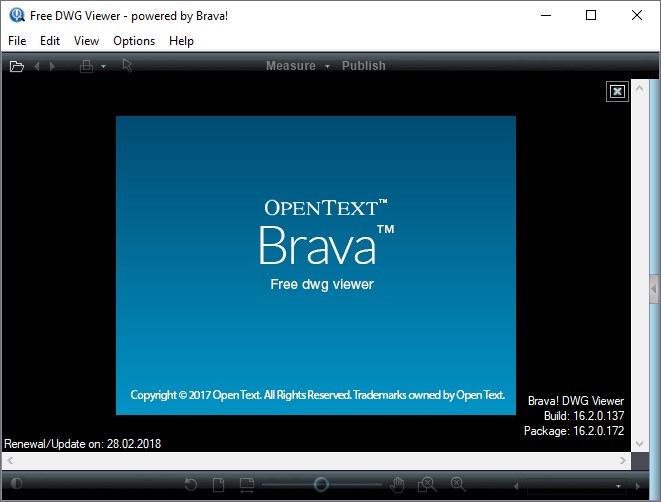
Task: Open the page selector dropdown at bottom right
Action: tap(619, 486)
